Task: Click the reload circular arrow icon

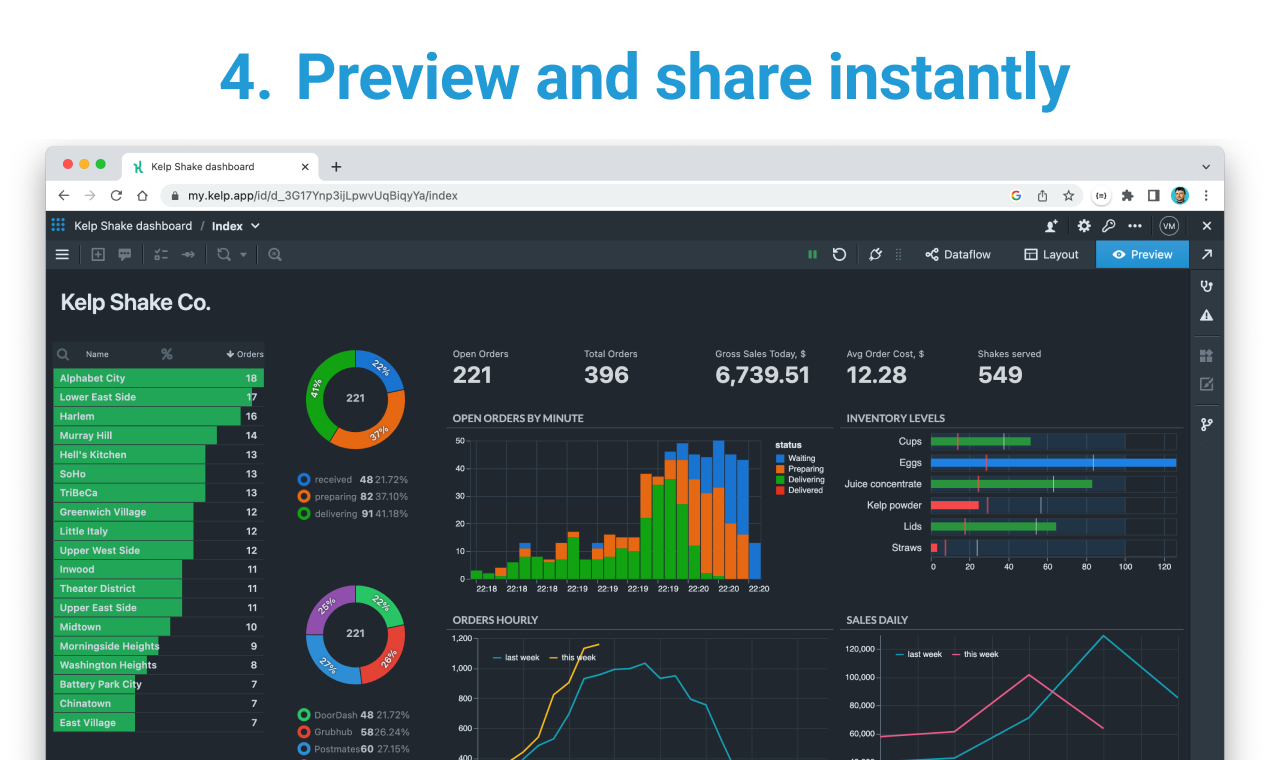Action: click(x=839, y=255)
